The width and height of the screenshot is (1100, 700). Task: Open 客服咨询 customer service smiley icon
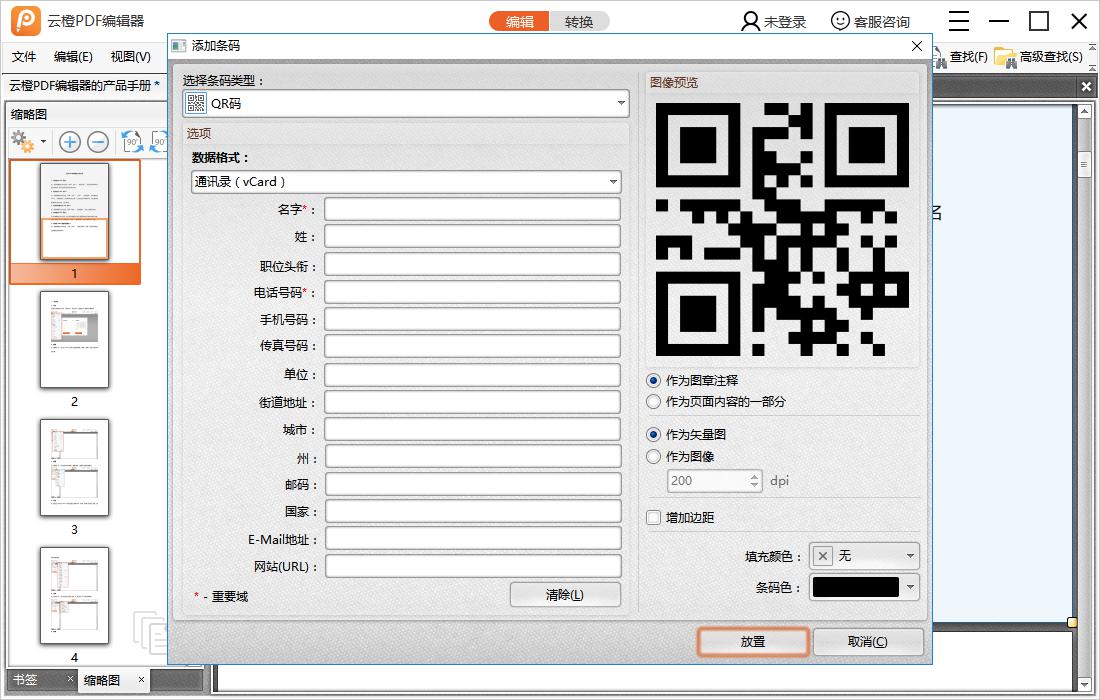(840, 21)
